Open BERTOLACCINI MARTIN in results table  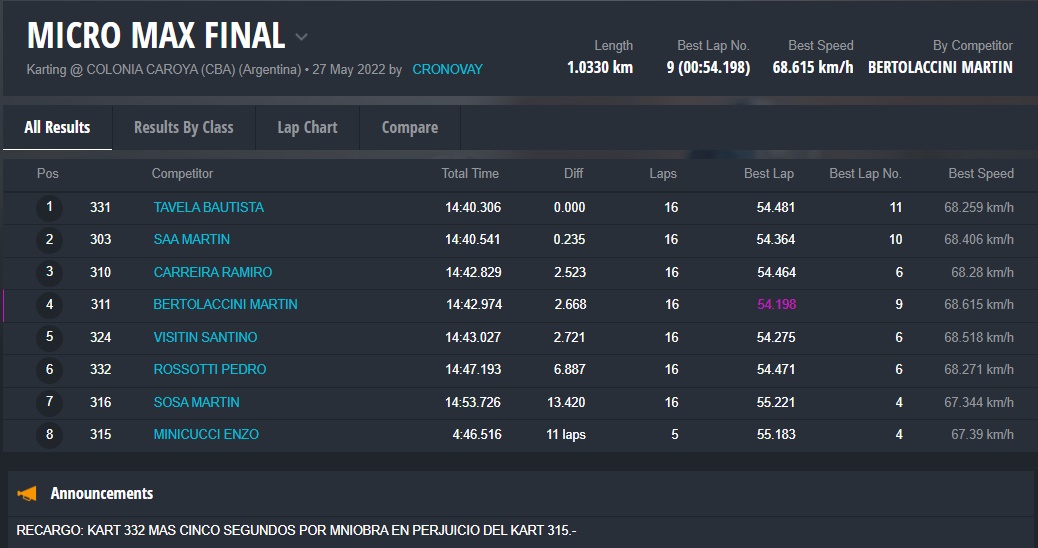pyautogui.click(x=225, y=305)
